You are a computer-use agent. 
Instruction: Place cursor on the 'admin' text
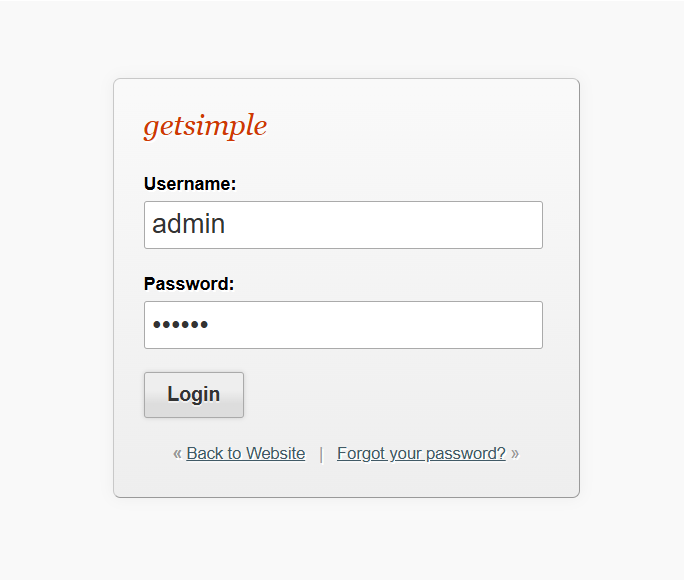[x=188, y=224]
